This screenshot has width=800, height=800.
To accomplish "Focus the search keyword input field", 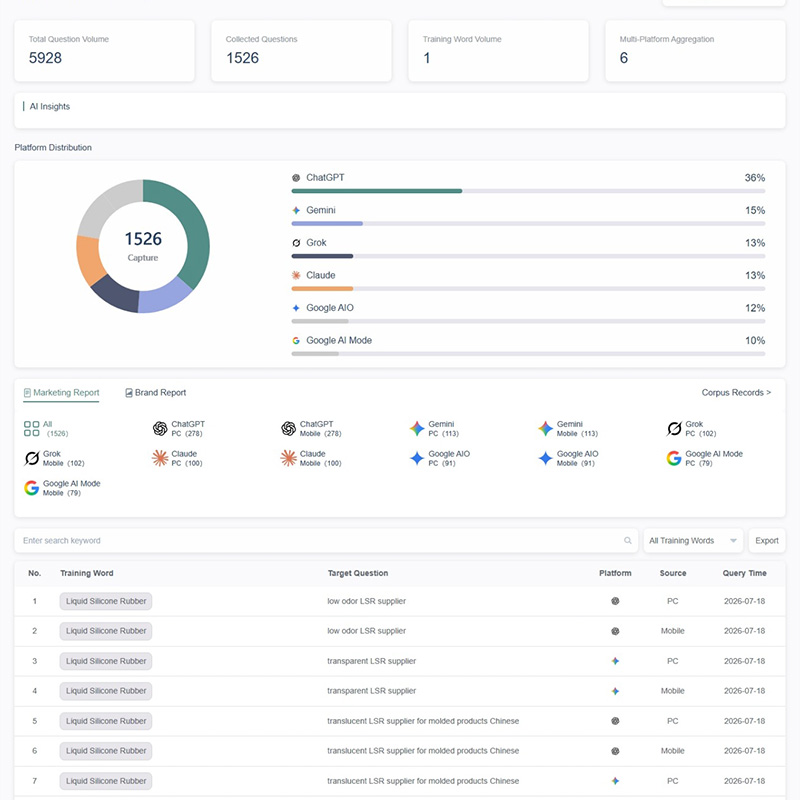I will tap(320, 540).
